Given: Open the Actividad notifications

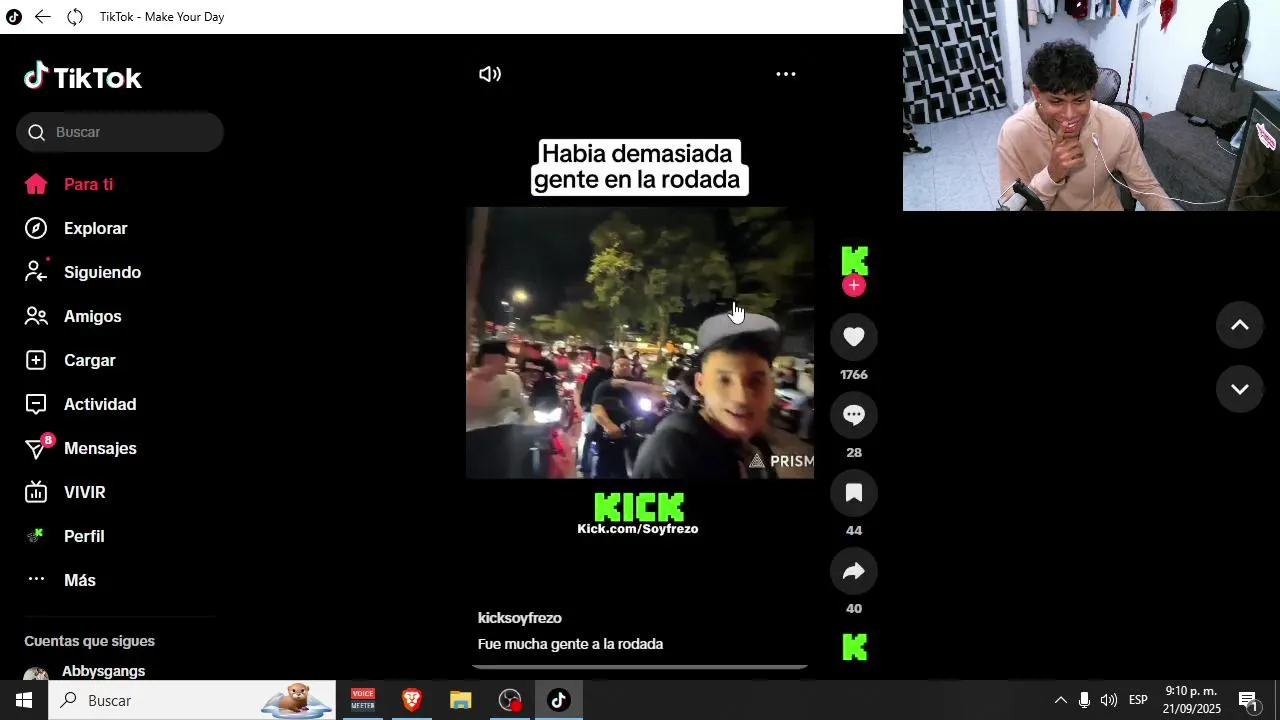Looking at the screenshot, I should pyautogui.click(x=100, y=404).
